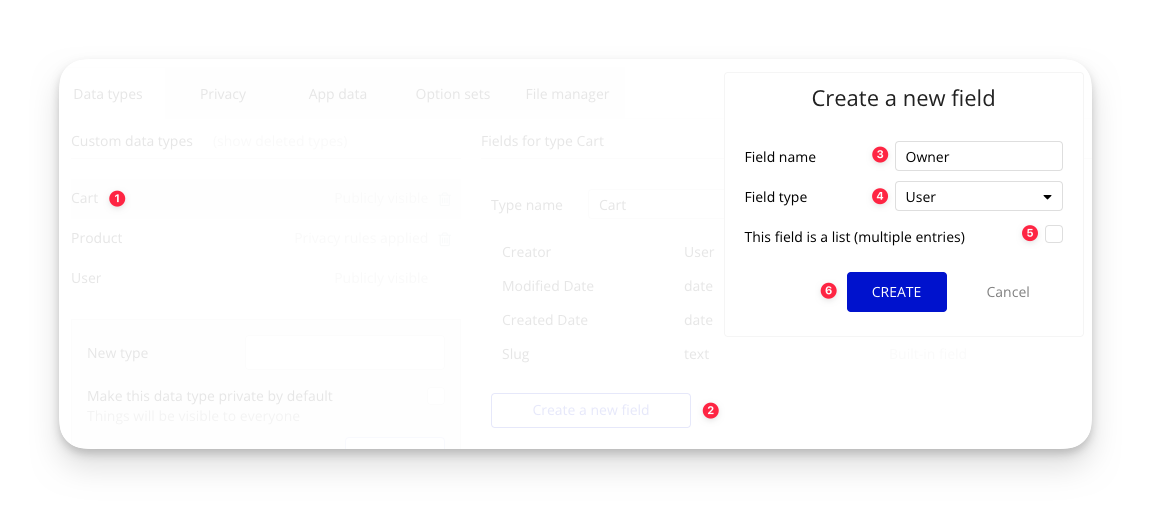
Task: Open the App data tab
Action: click(337, 94)
